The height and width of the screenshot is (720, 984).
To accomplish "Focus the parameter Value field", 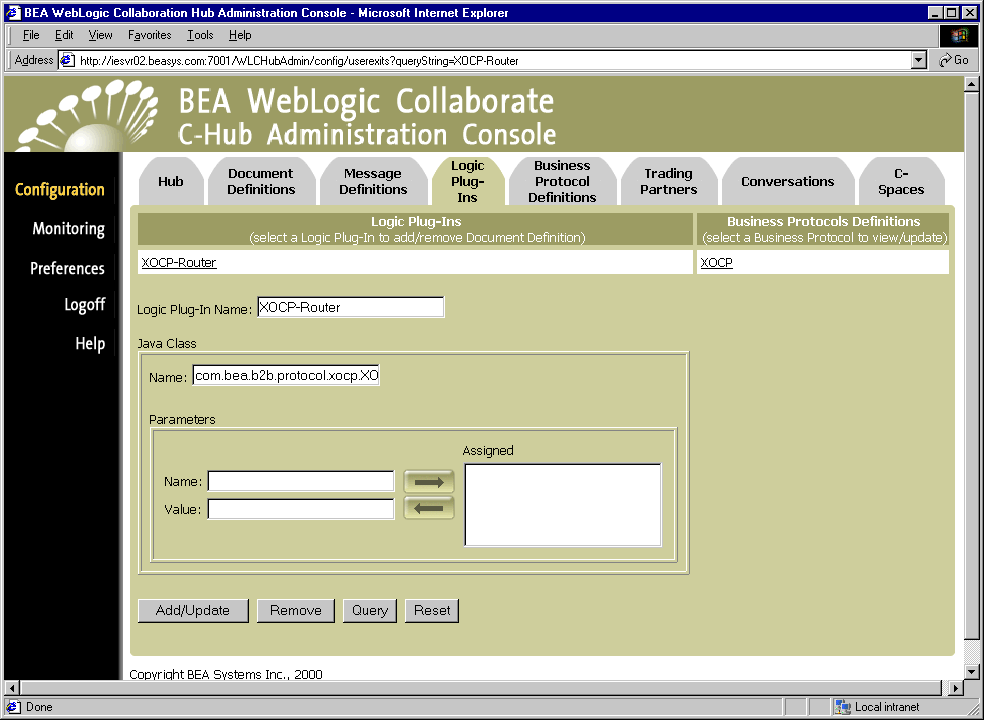I will pyautogui.click(x=301, y=509).
